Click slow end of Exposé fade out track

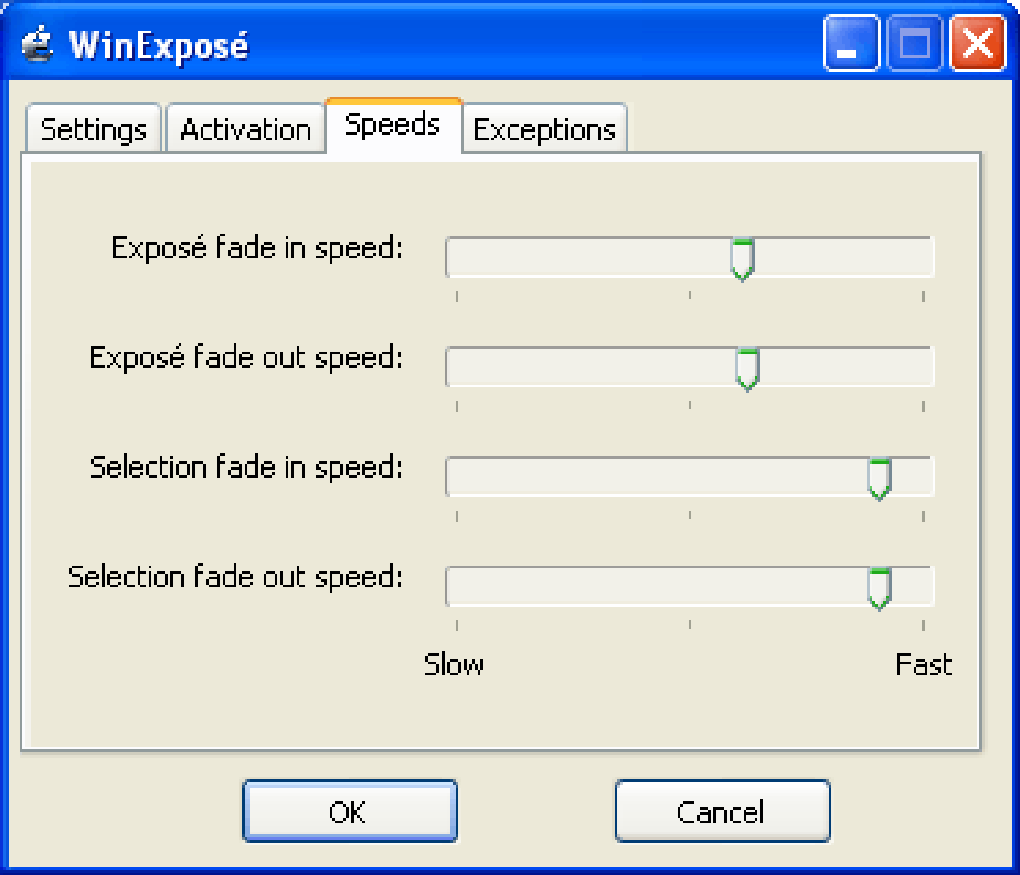(x=458, y=369)
